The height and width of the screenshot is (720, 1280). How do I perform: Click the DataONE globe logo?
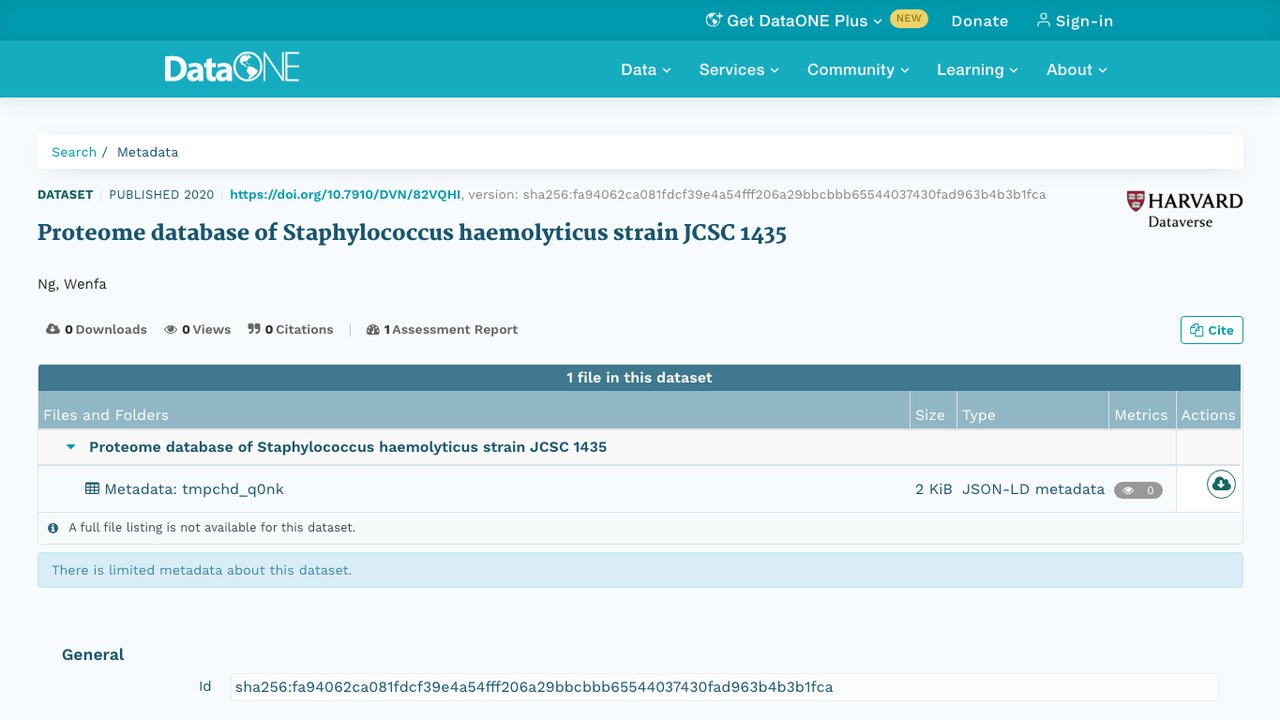coord(232,68)
